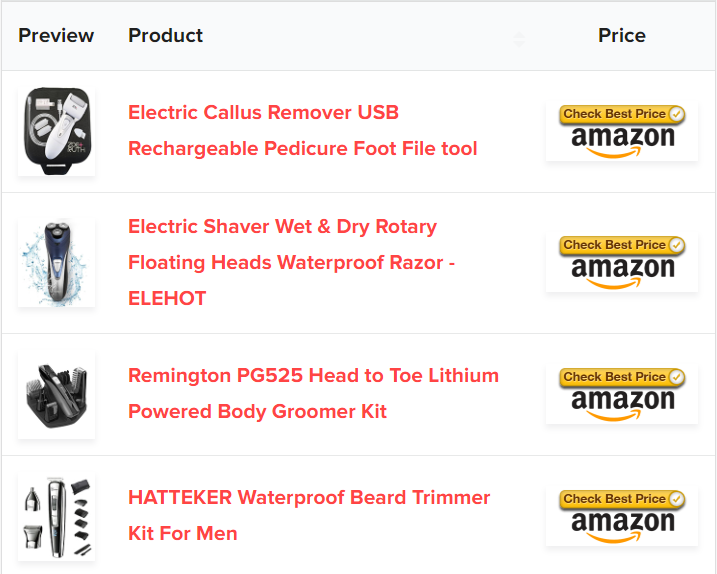The image size is (717, 574).
Task: Click the Price column header
Action: (x=621, y=36)
